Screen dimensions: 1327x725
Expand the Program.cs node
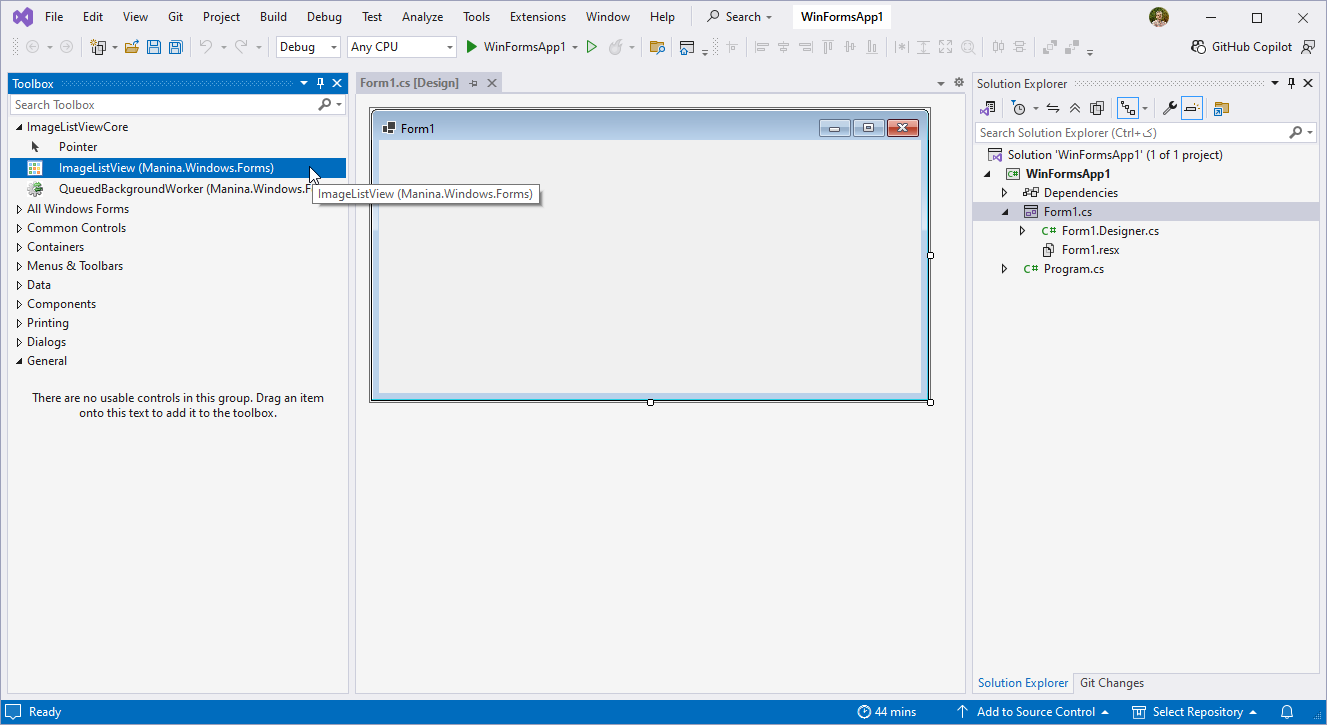[1005, 269]
